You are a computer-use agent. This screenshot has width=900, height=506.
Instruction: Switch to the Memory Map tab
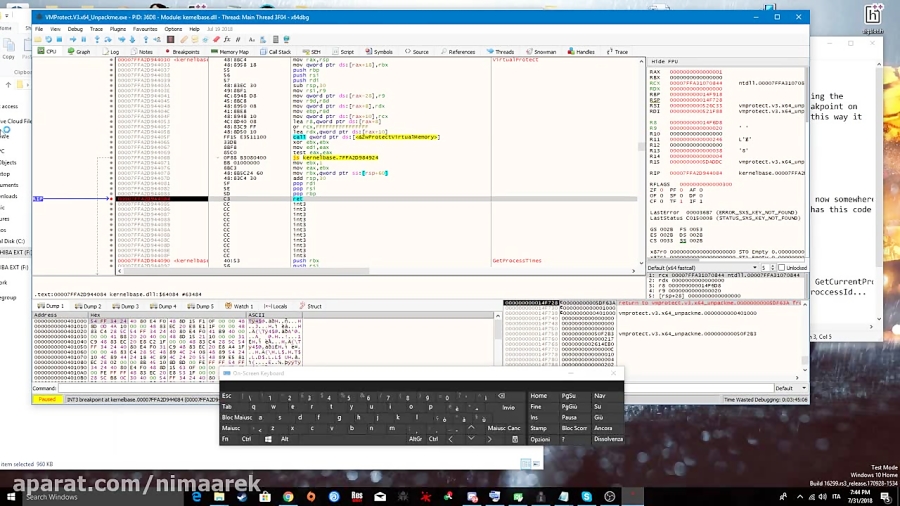tap(230, 52)
